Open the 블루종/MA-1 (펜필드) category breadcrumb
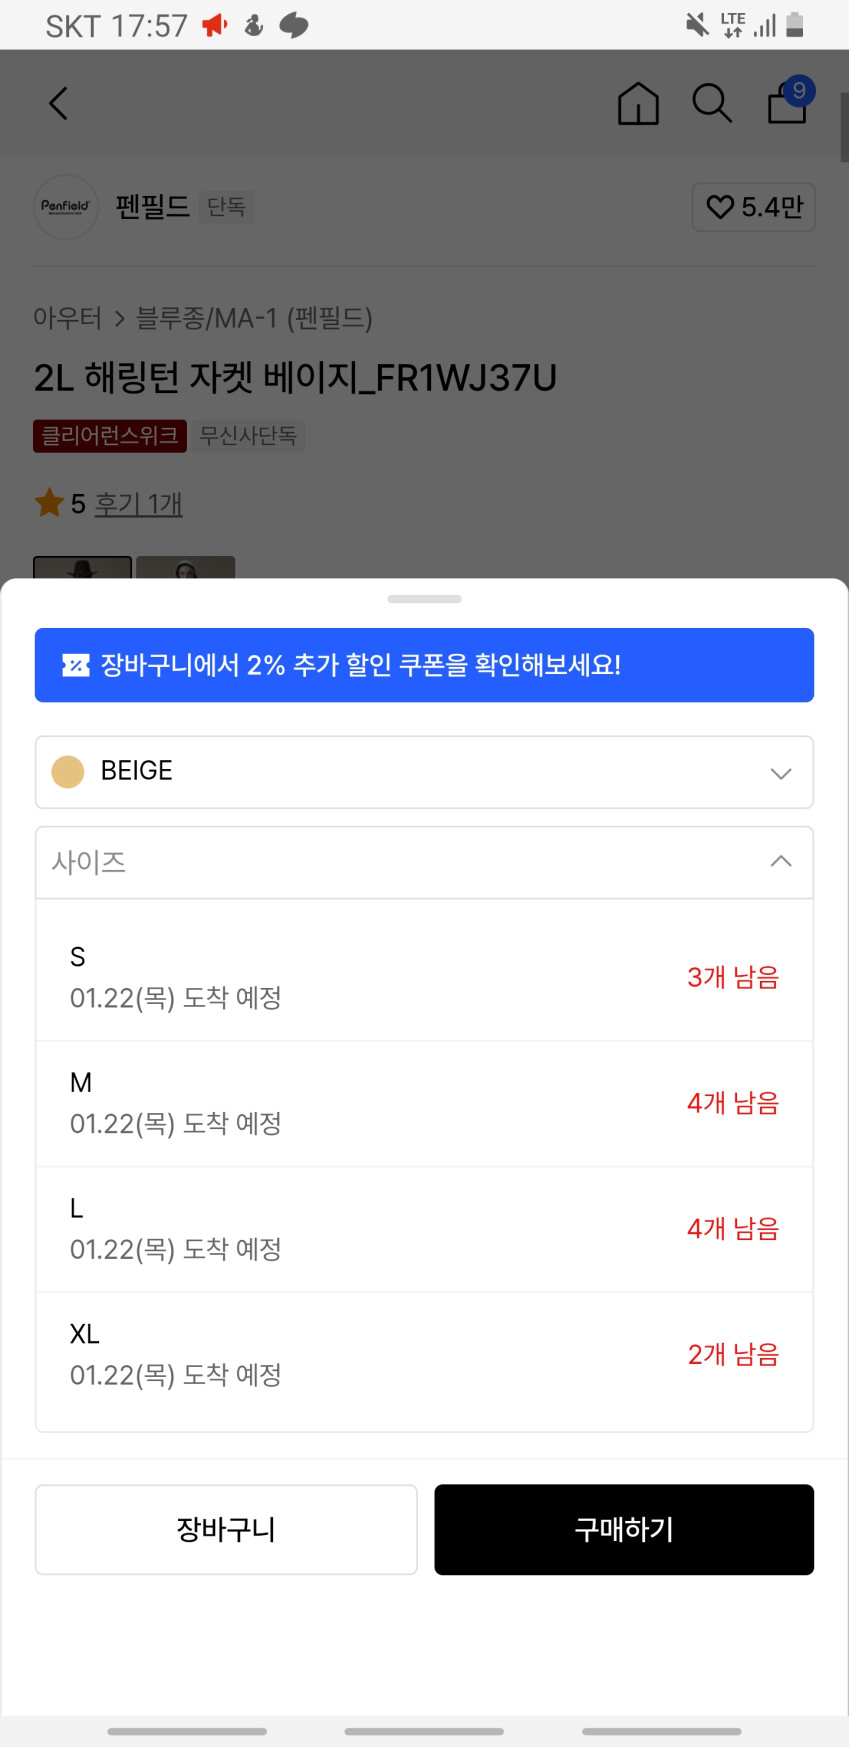Image resolution: width=849 pixels, height=1747 pixels. click(254, 318)
